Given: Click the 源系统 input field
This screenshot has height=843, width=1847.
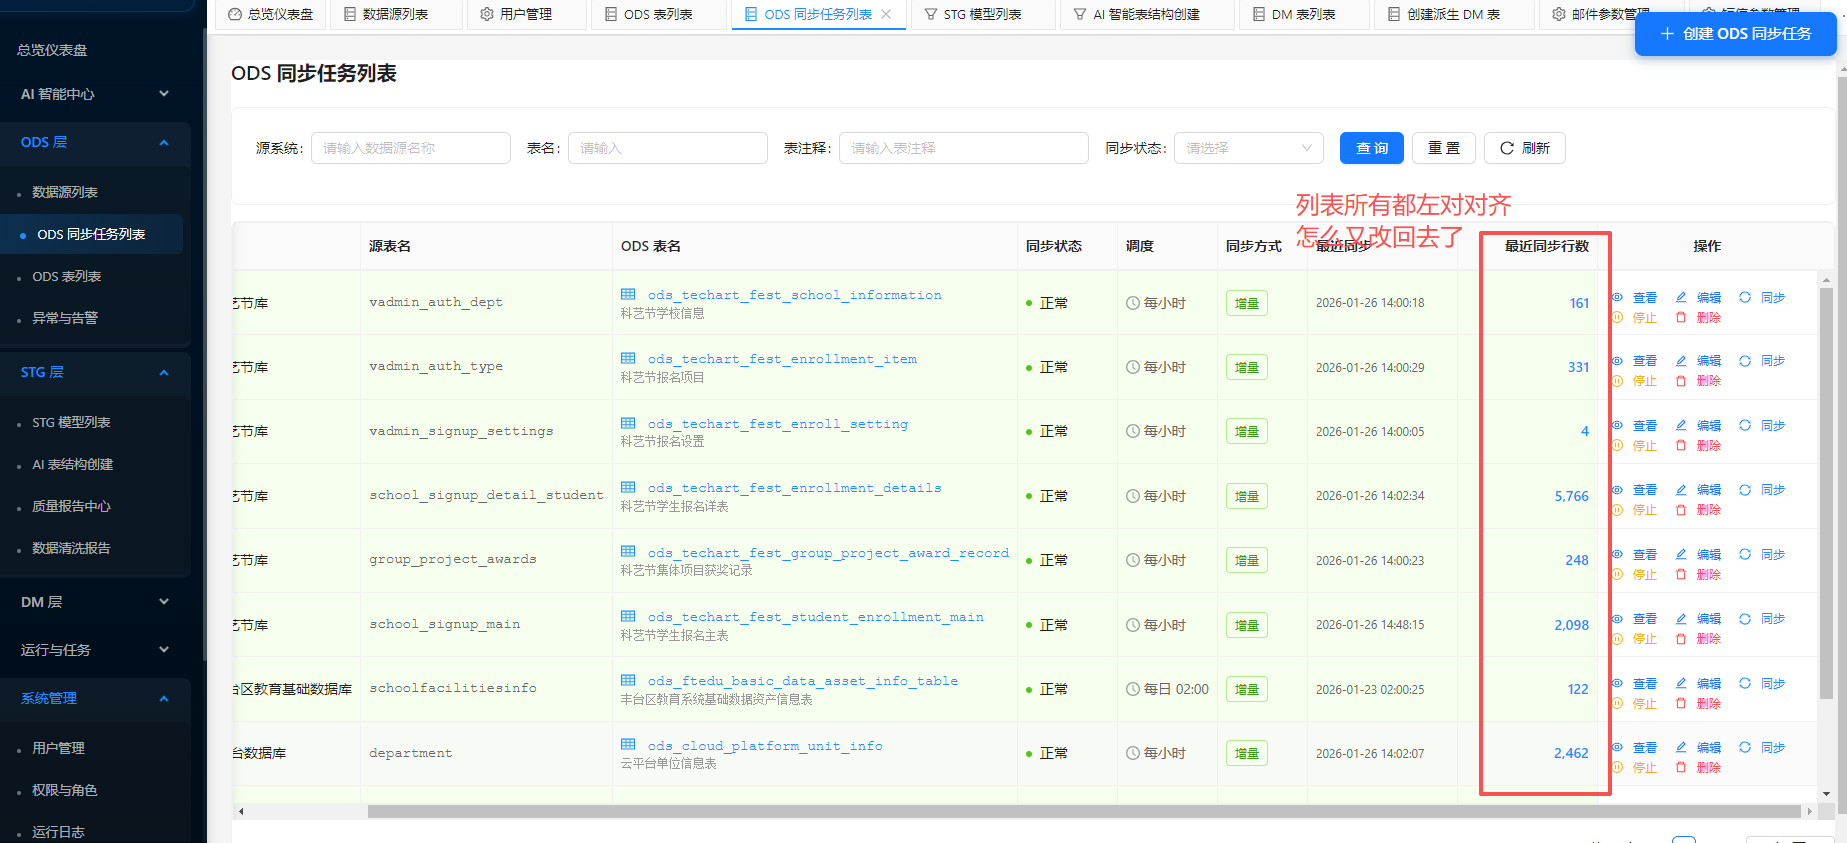Looking at the screenshot, I should click(410, 148).
